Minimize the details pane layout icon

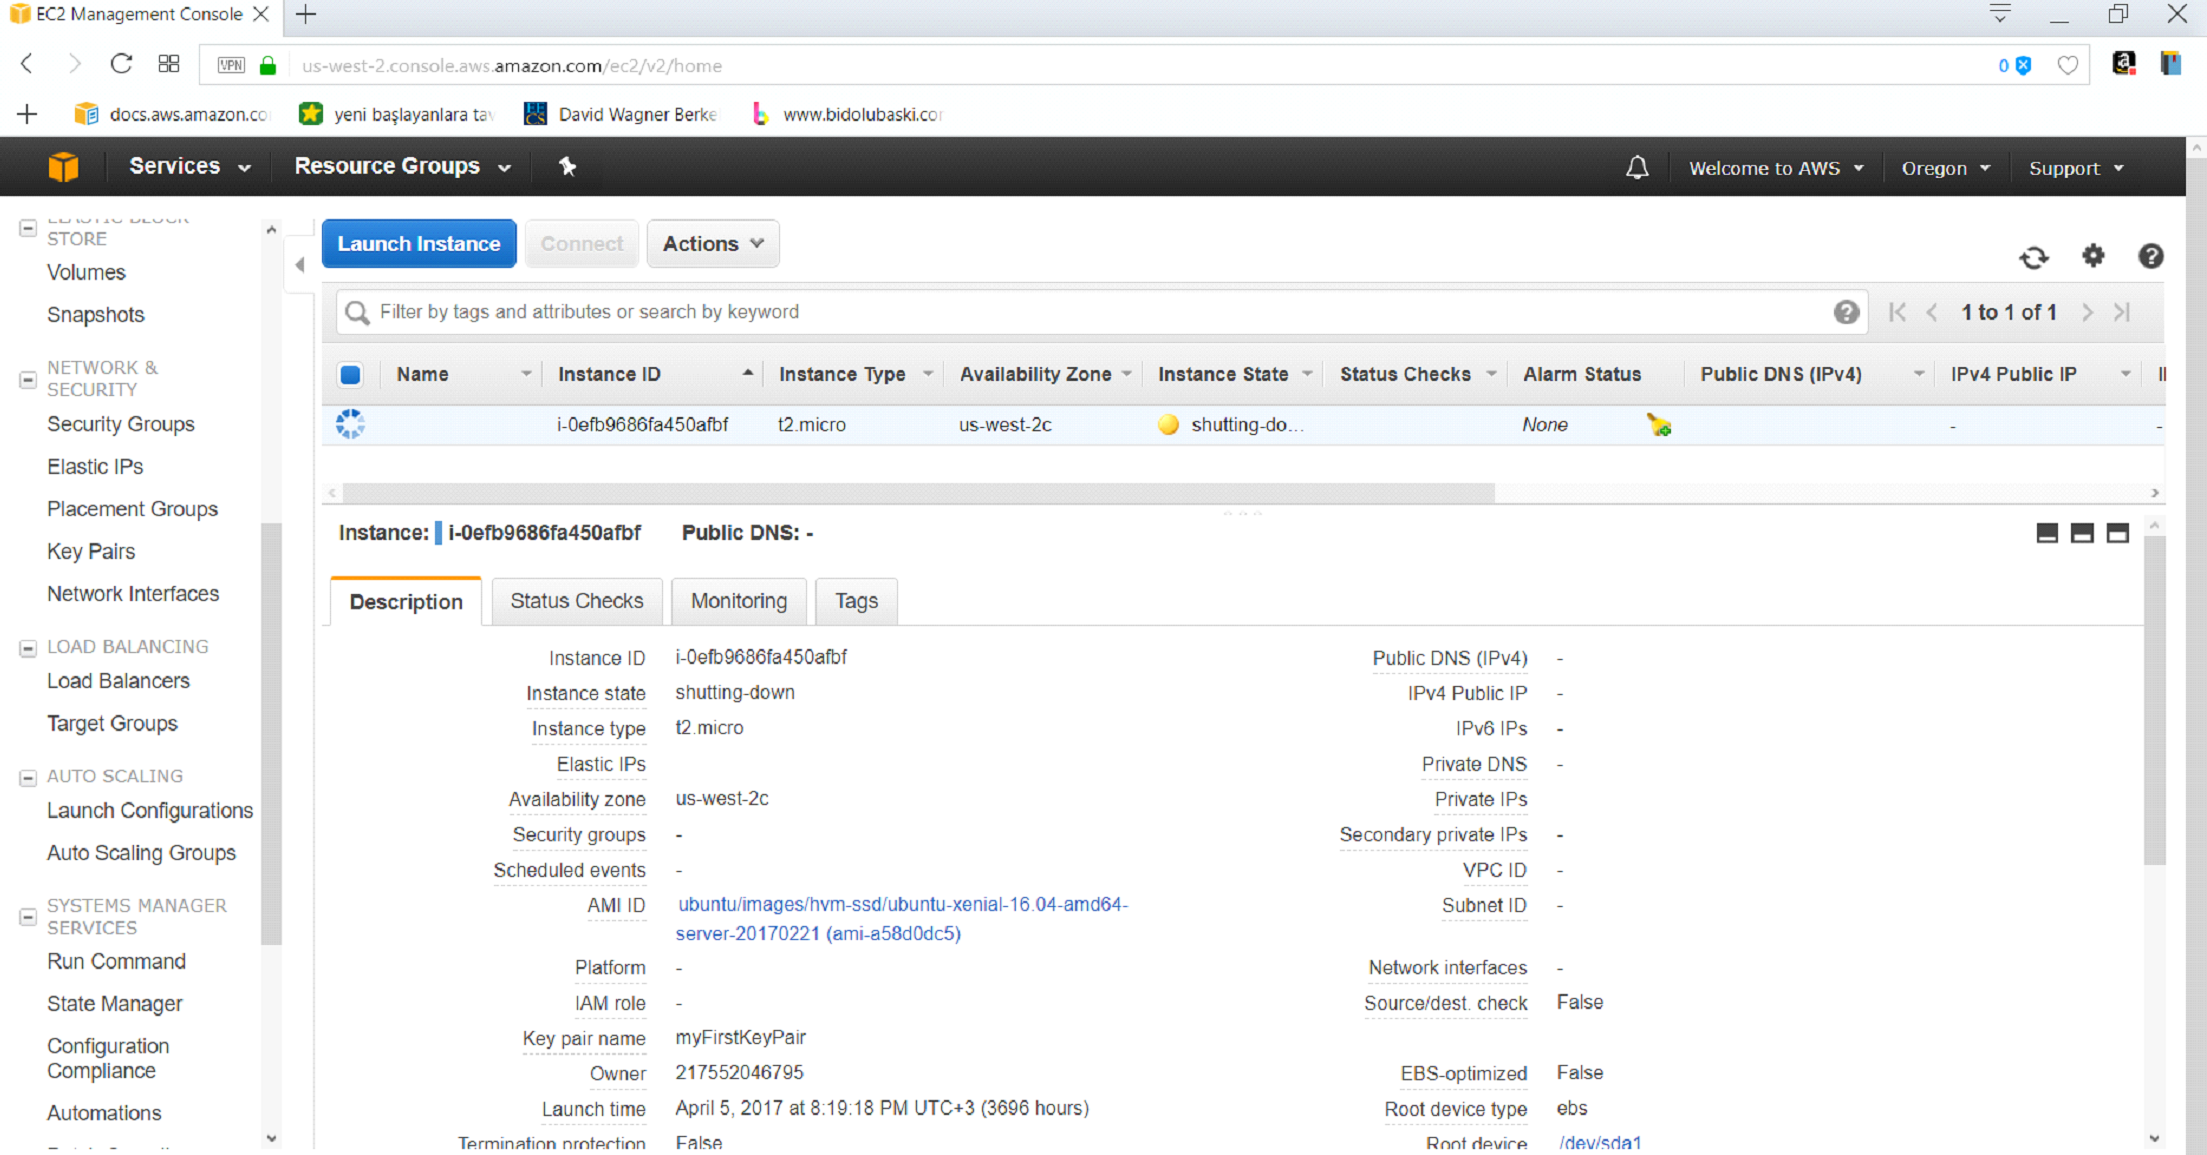point(2047,533)
